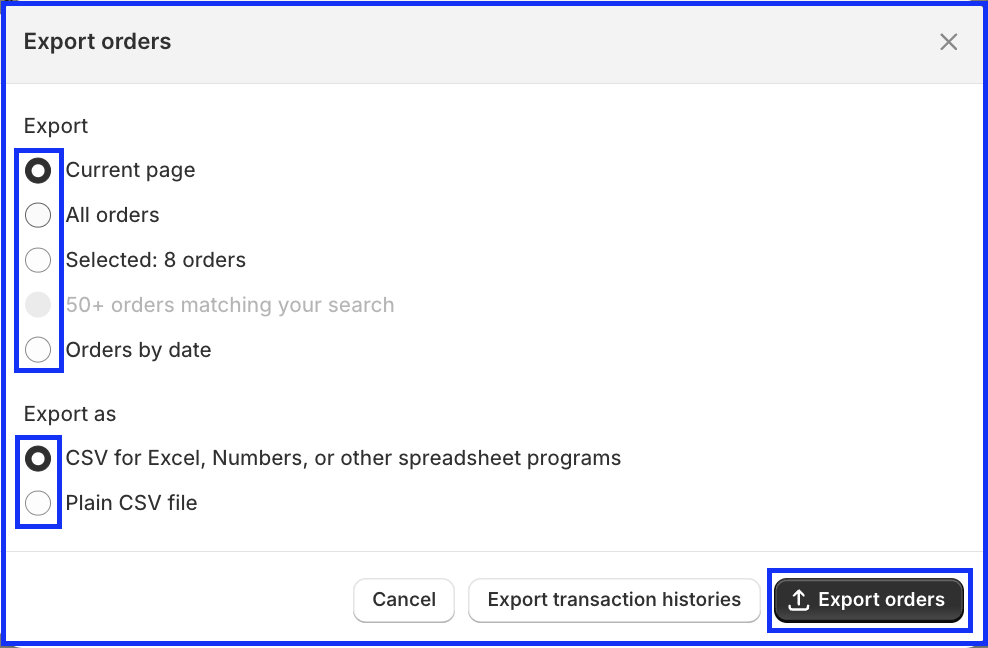Select the Orders by date radio circle
This screenshot has width=988, height=648.
click(38, 350)
